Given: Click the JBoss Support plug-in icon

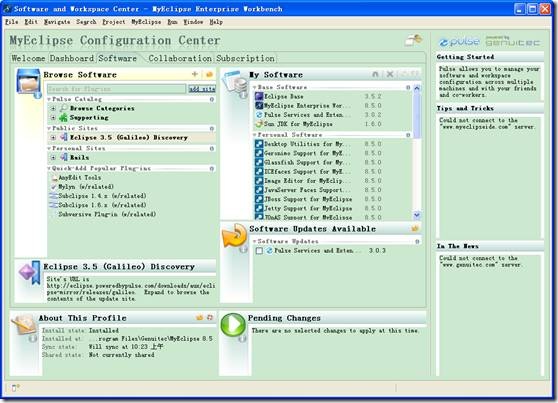Looking at the screenshot, I should pos(259,199).
